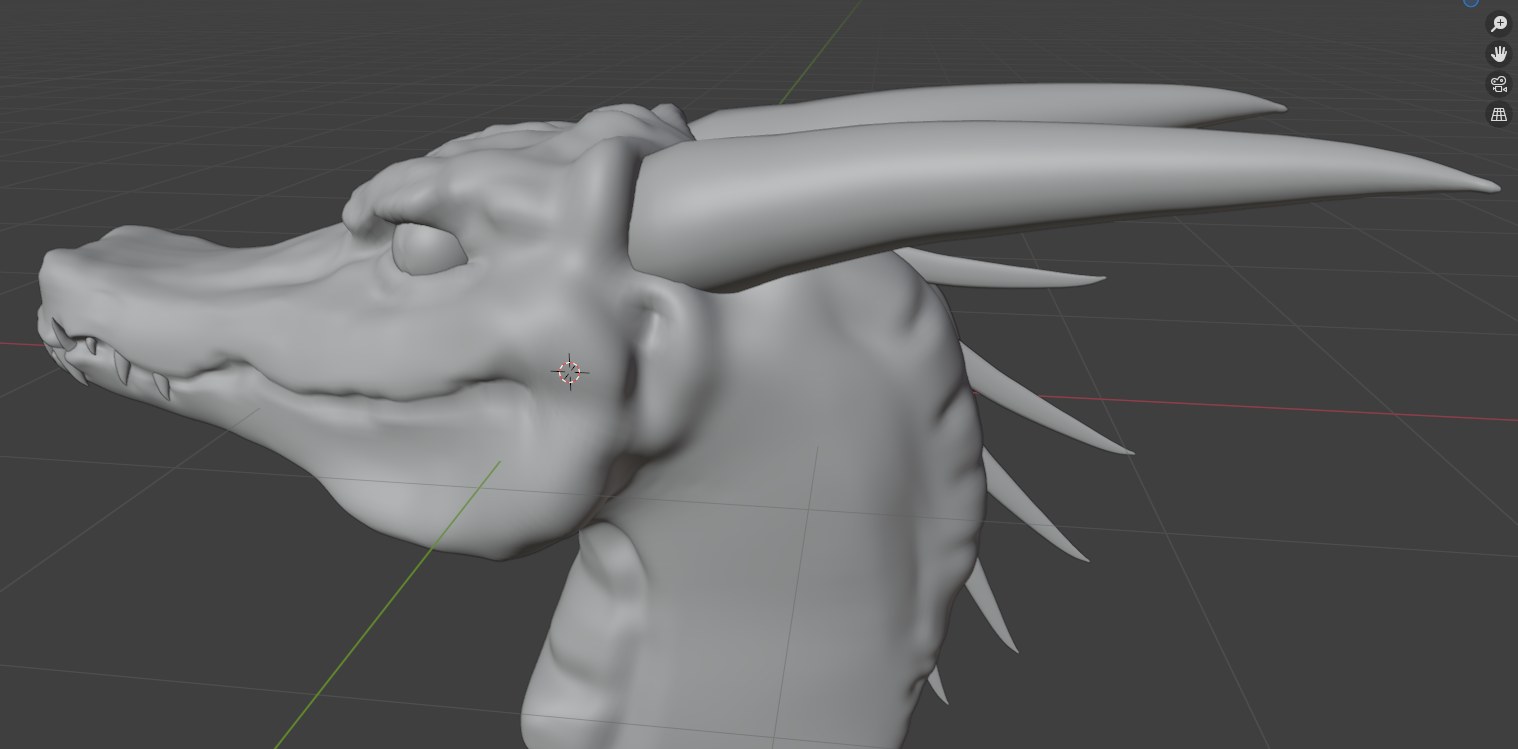Click the lowest small spike on the neck
The height and width of the screenshot is (749, 1518).
point(938,686)
